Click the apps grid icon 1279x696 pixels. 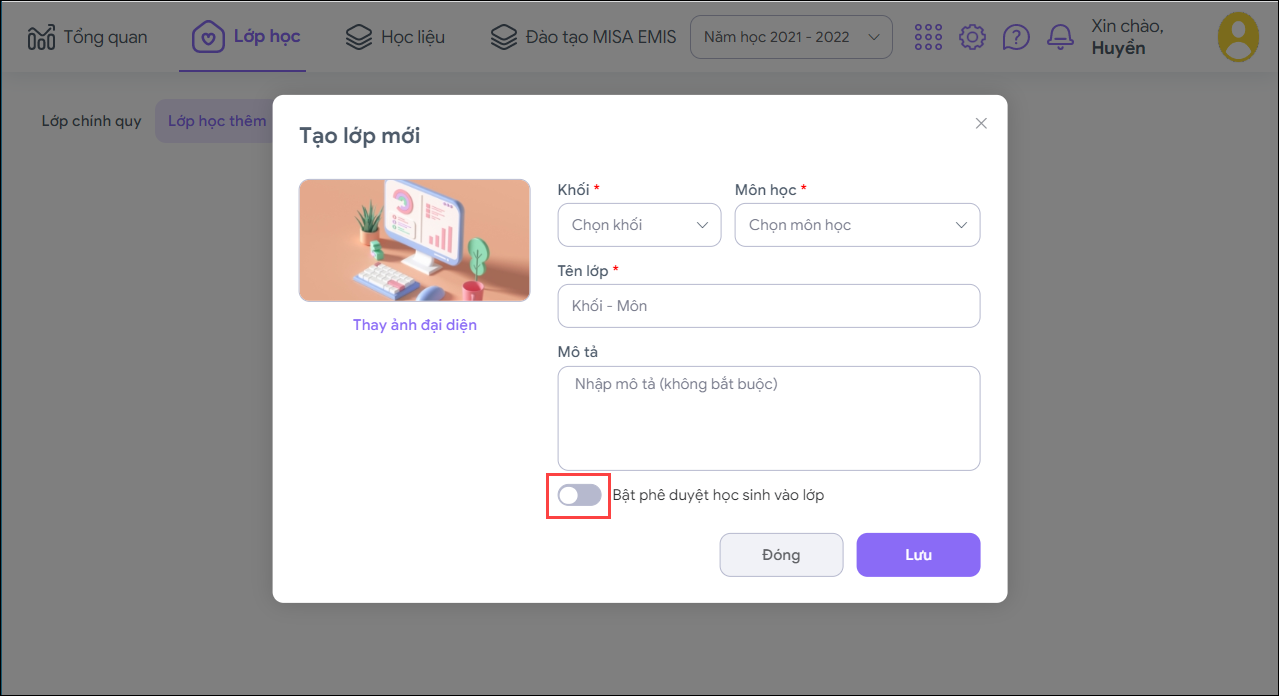tap(928, 38)
